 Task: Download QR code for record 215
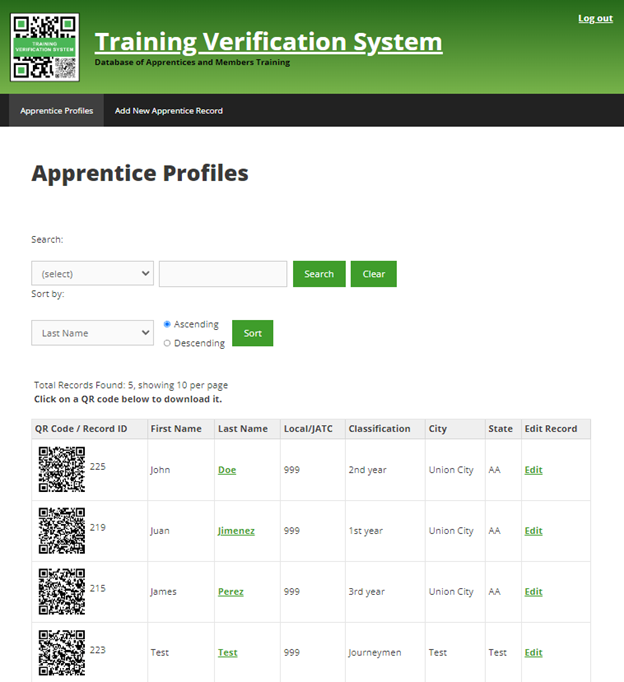point(61,591)
